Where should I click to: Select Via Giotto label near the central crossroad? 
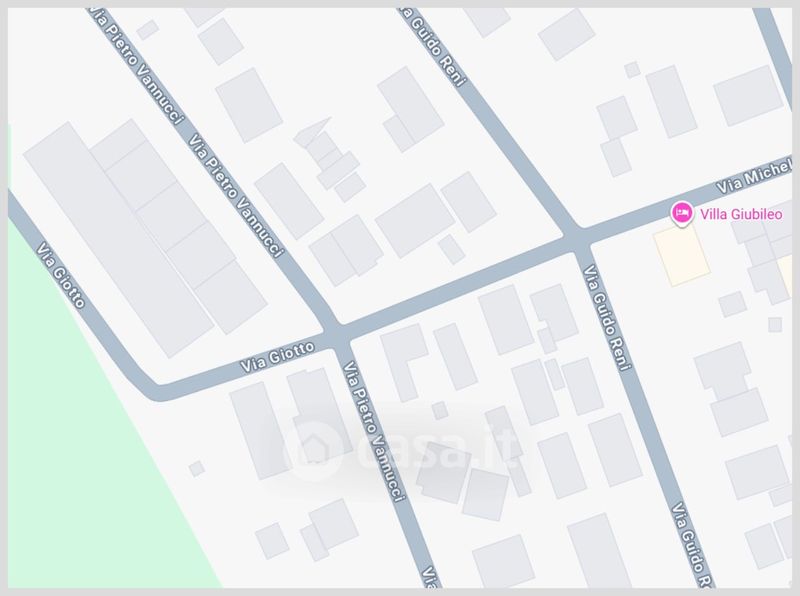278,357
